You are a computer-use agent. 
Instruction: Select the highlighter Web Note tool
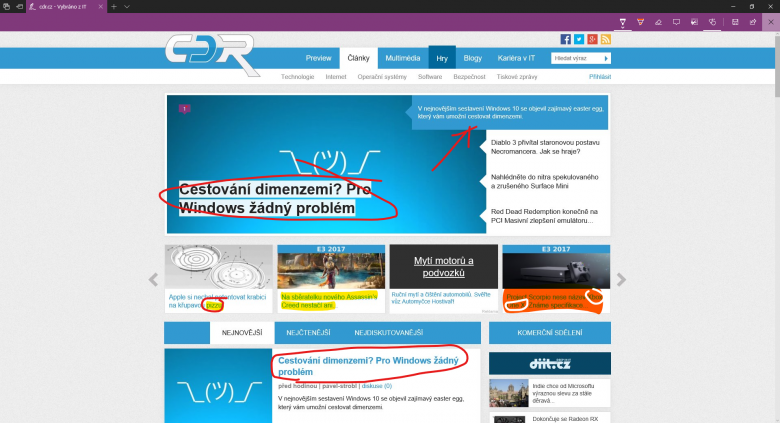click(640, 22)
